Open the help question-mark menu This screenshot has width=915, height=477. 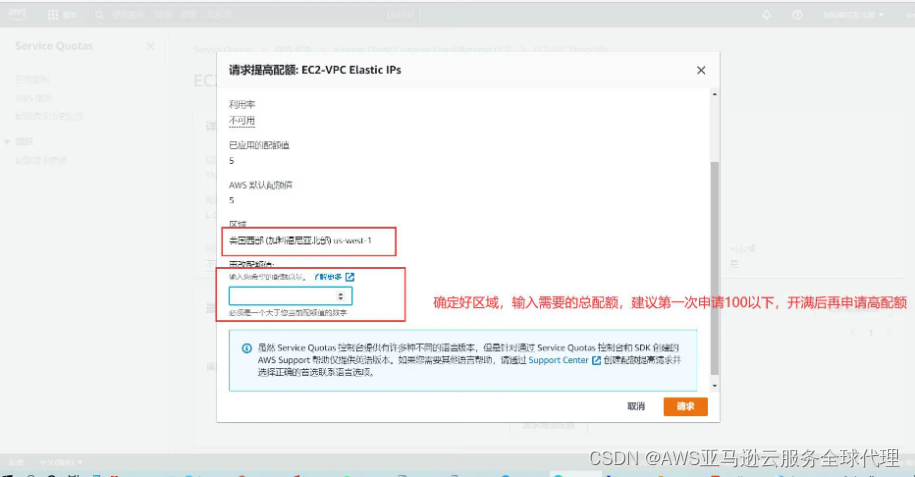click(x=797, y=15)
